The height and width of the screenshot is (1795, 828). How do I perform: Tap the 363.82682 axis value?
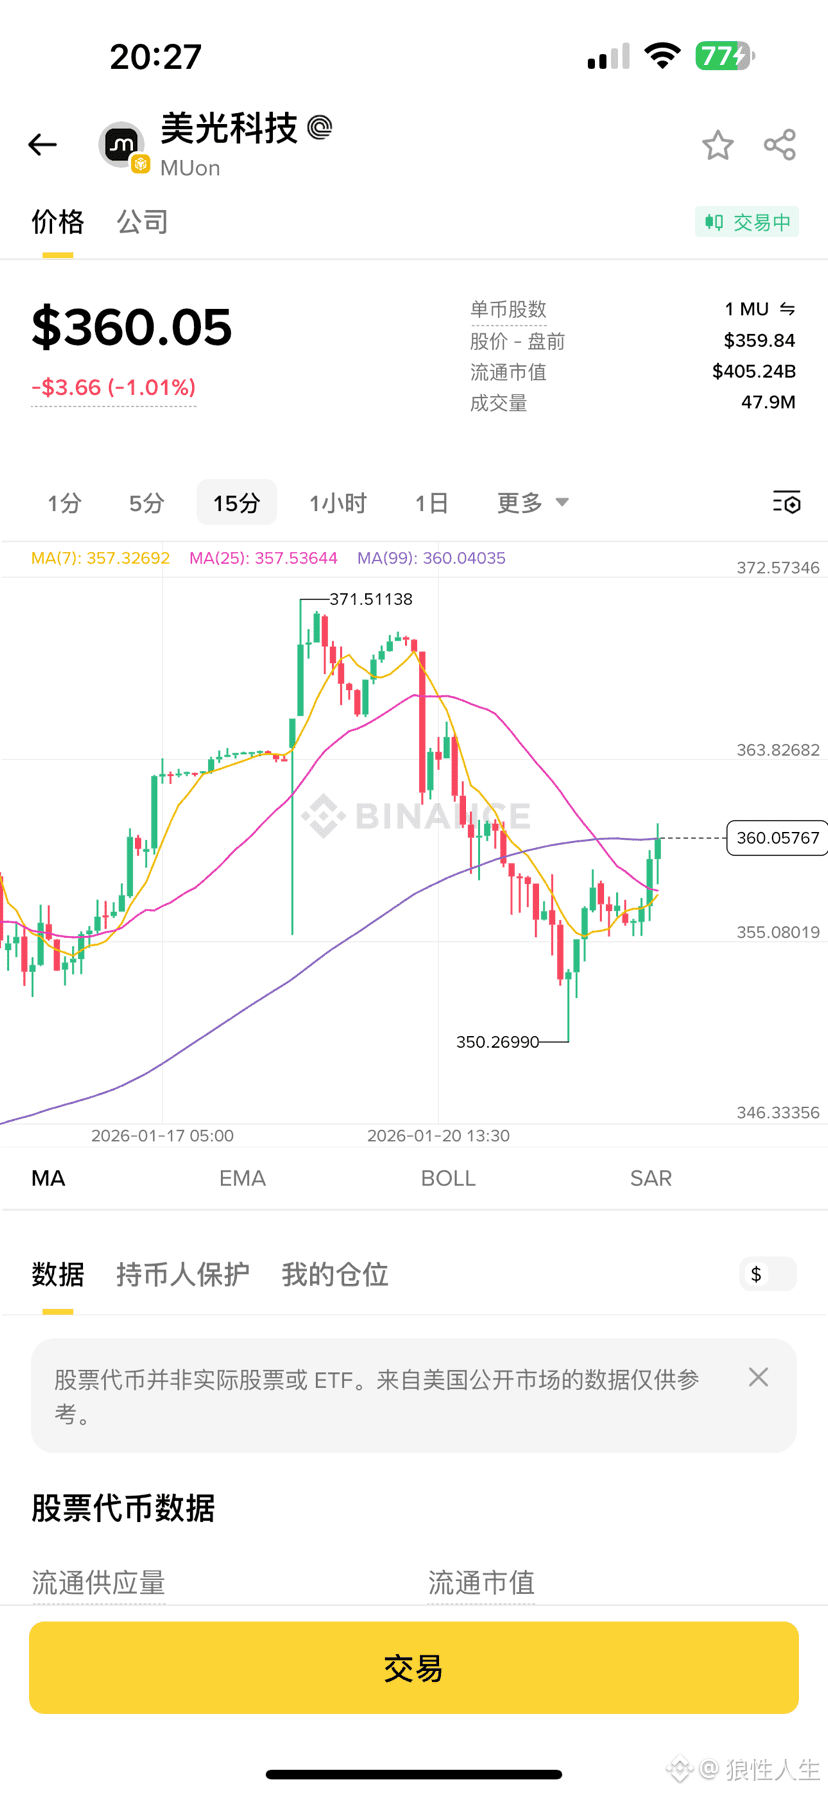778,750
